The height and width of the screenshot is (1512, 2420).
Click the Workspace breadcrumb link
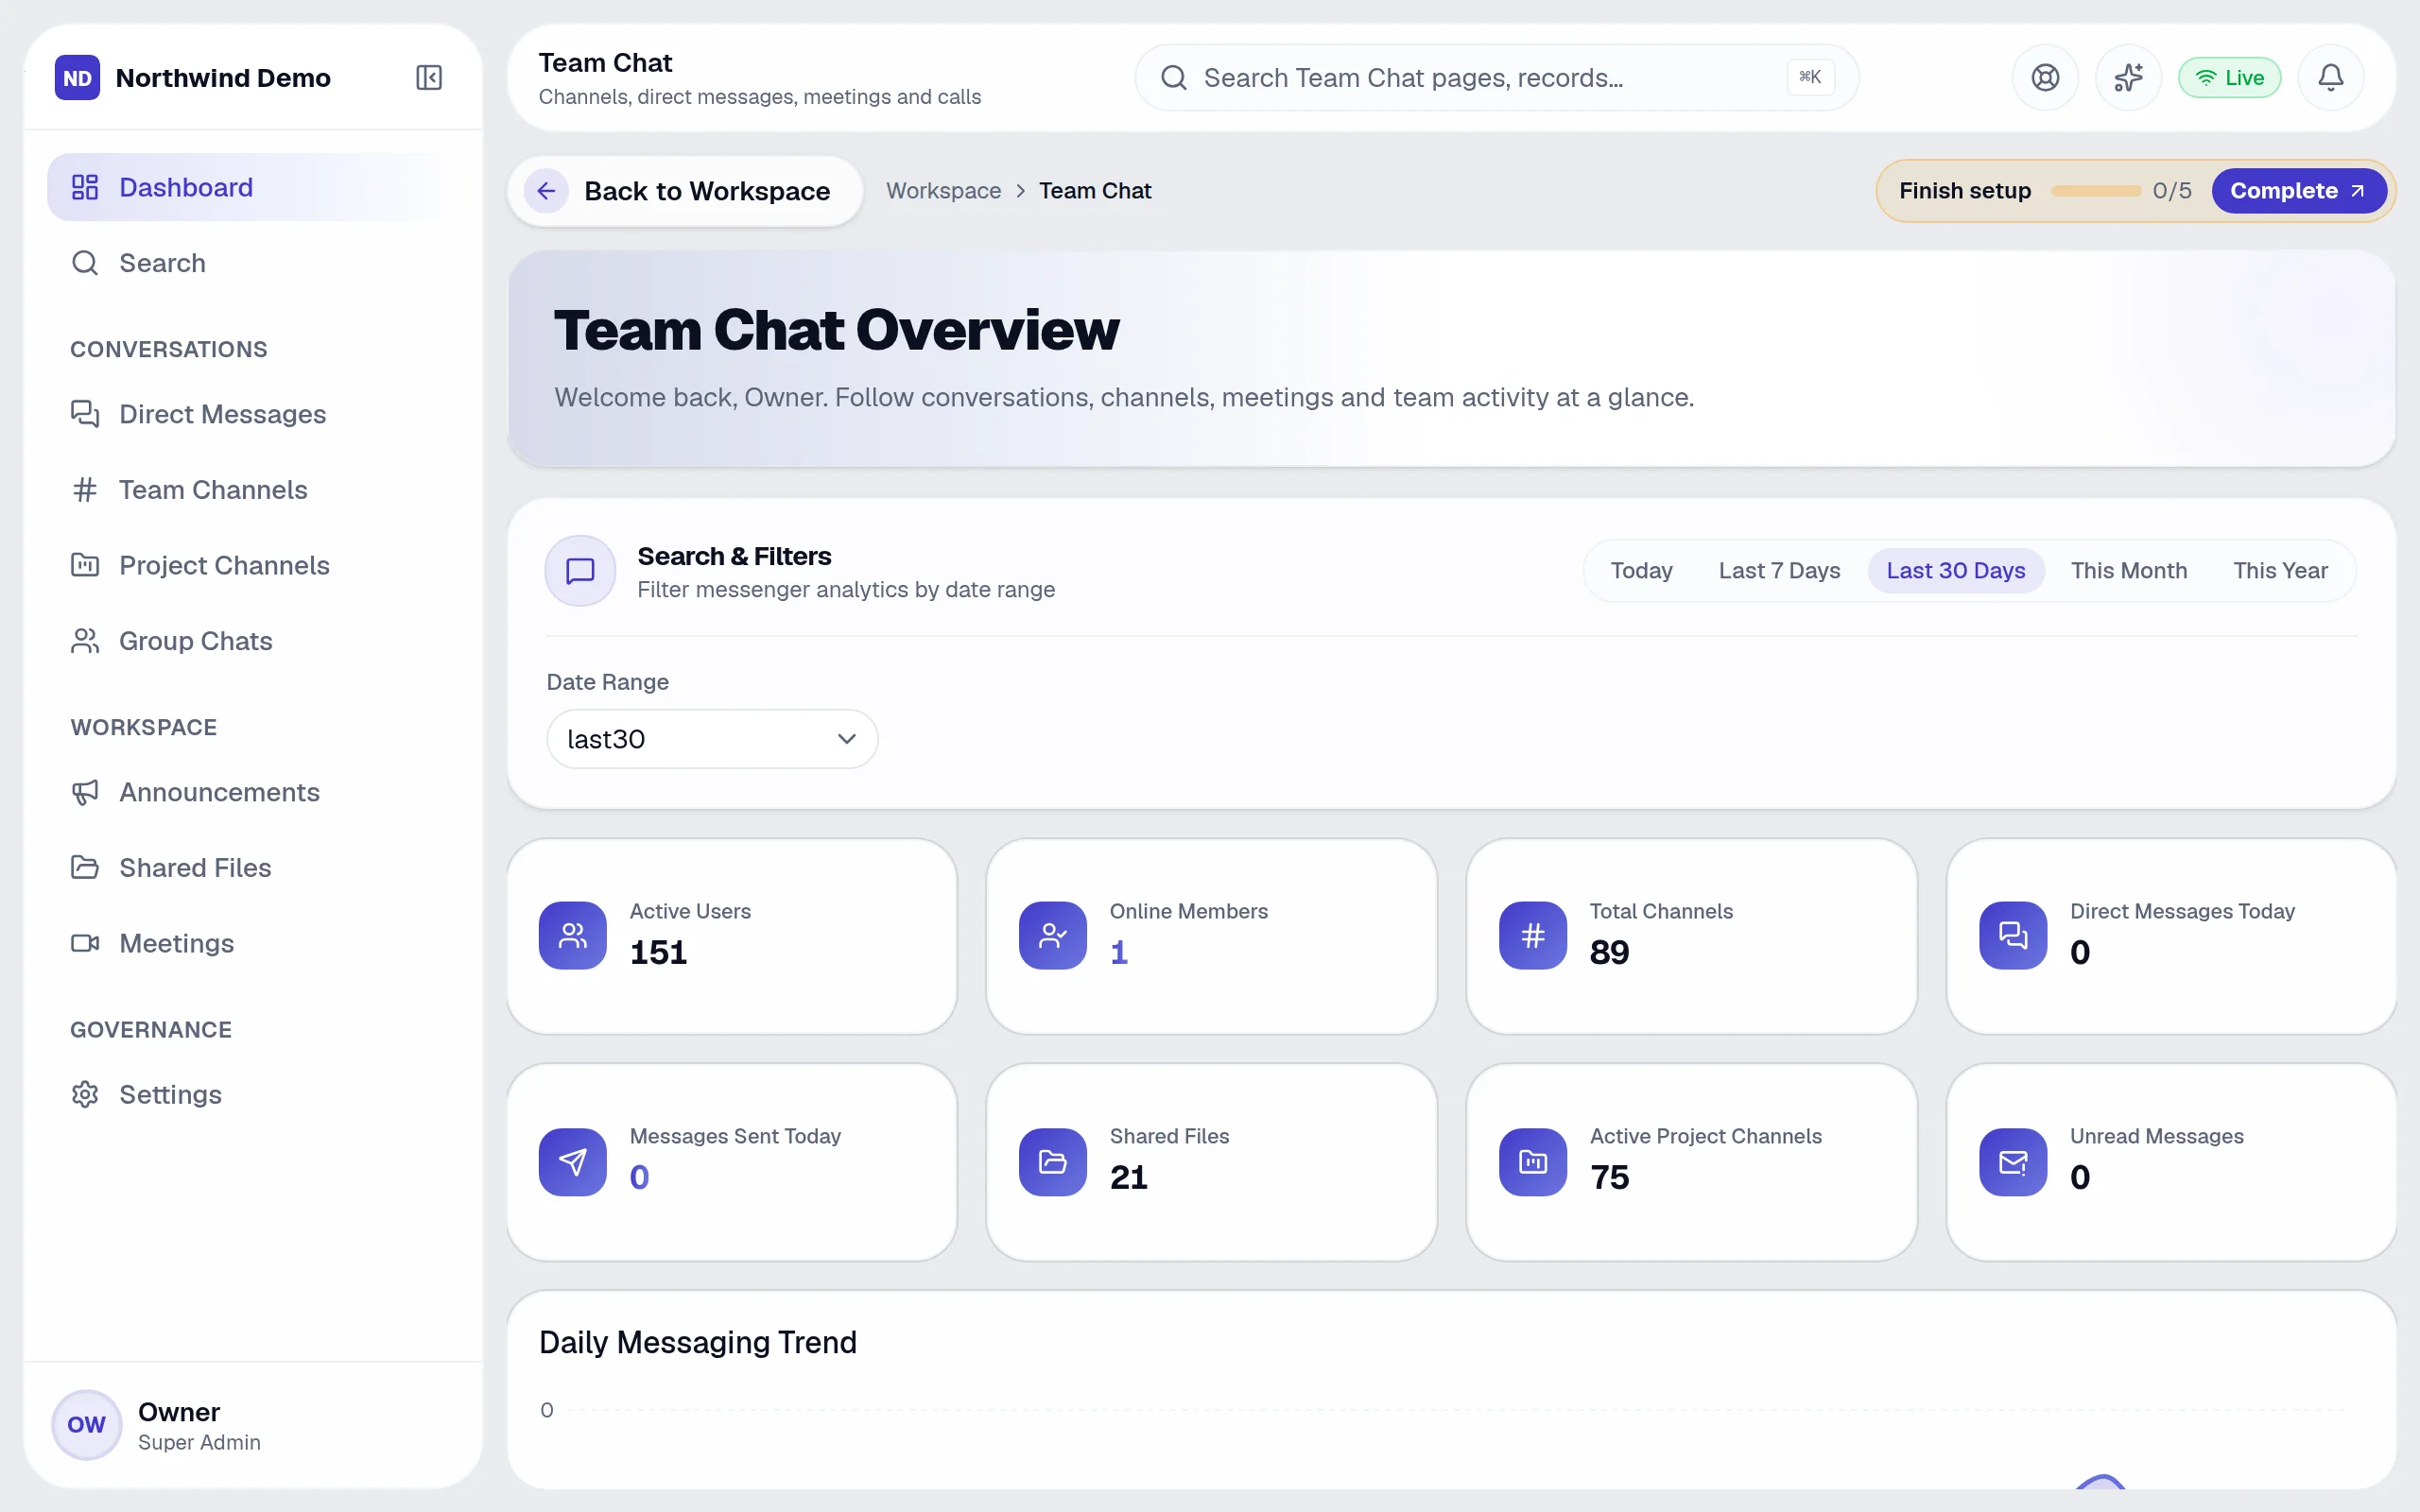(943, 191)
